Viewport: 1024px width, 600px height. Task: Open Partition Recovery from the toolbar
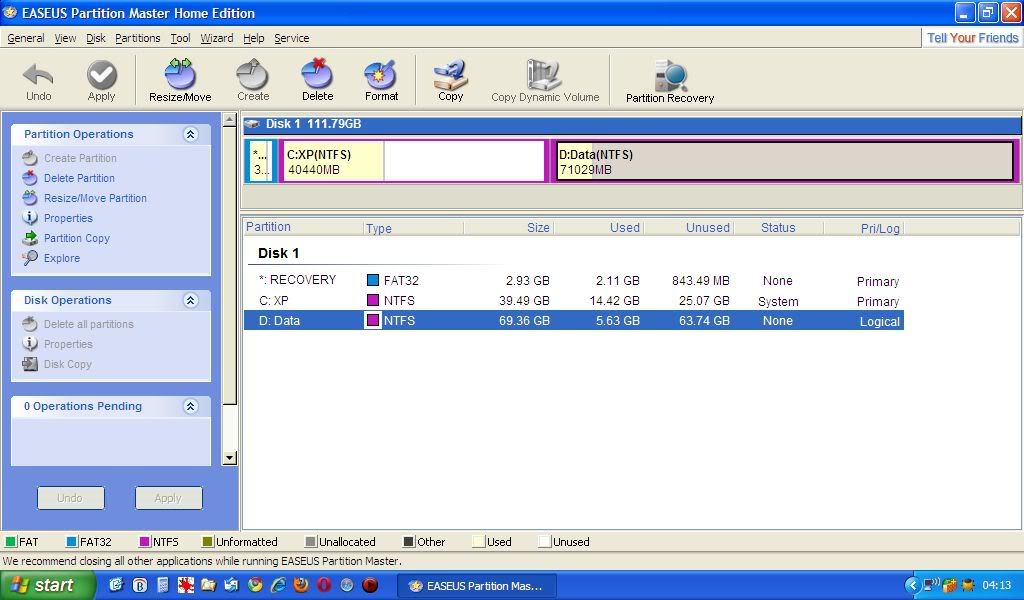669,80
